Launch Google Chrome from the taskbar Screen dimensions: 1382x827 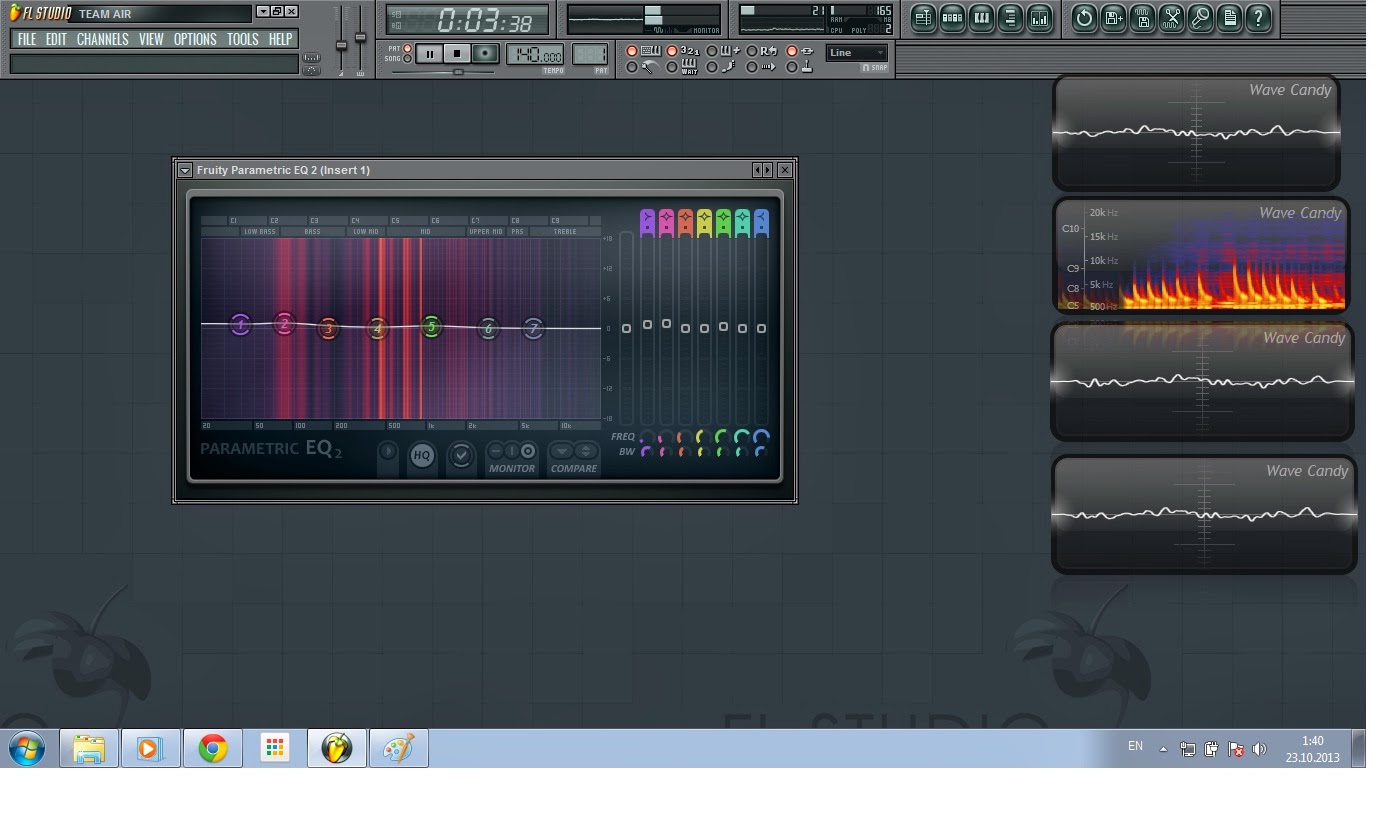[x=212, y=748]
